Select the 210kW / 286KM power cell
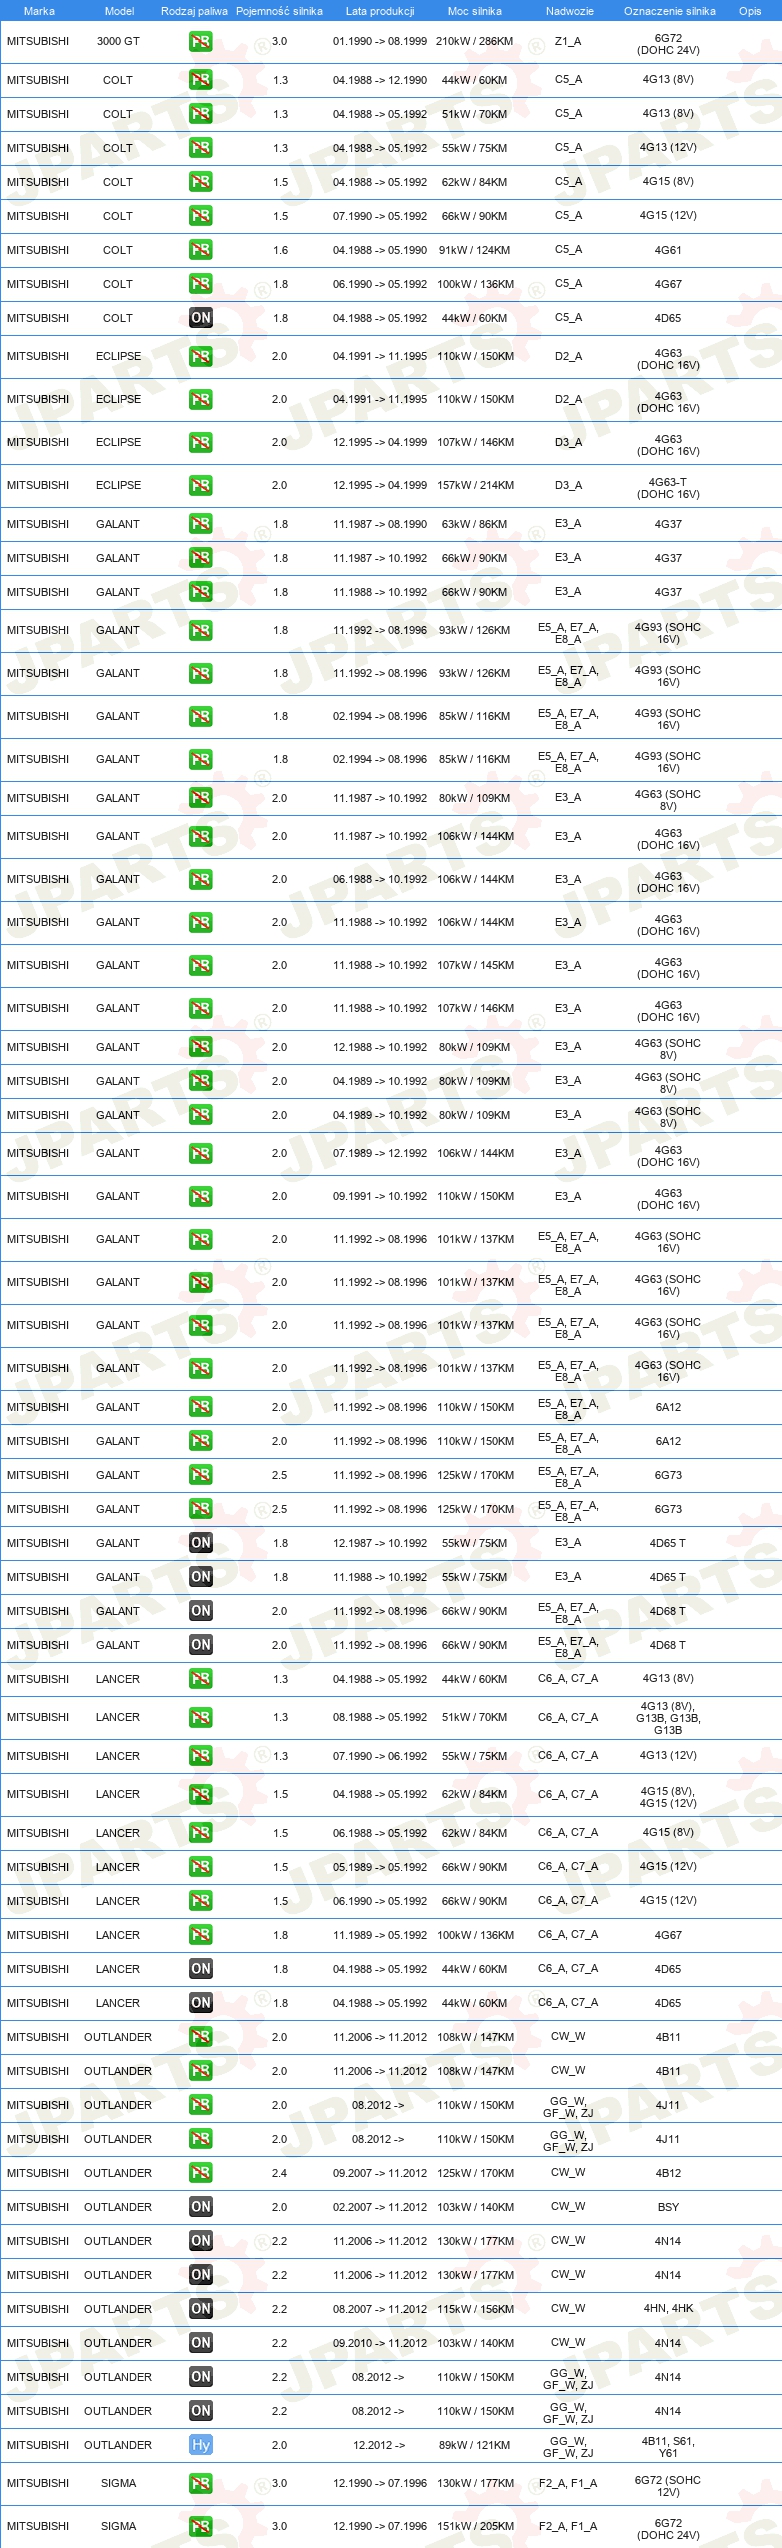782x2548 pixels. [x=474, y=42]
